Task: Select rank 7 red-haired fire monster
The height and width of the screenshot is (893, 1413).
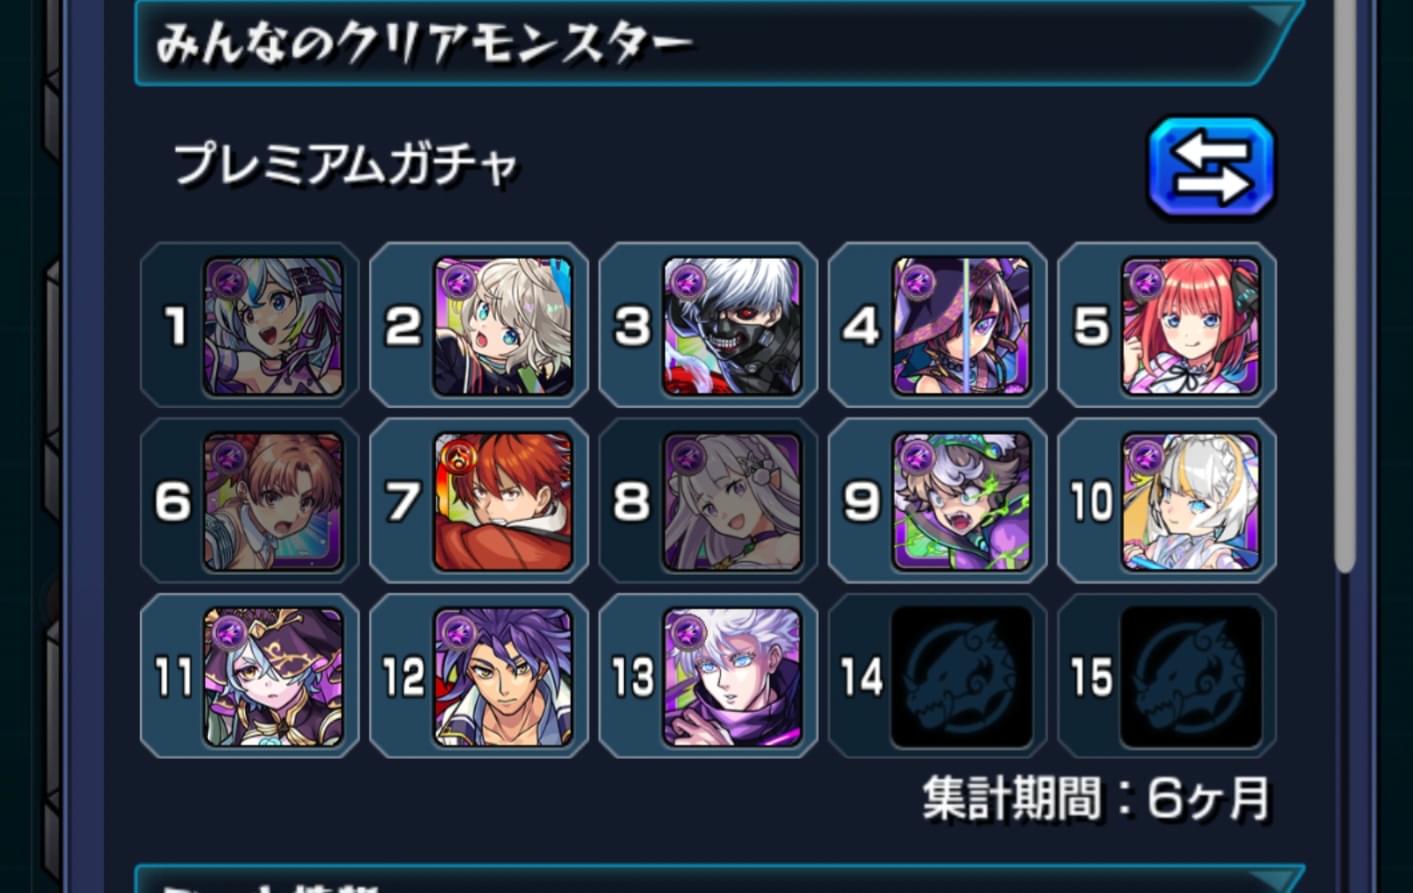Action: click(503, 501)
